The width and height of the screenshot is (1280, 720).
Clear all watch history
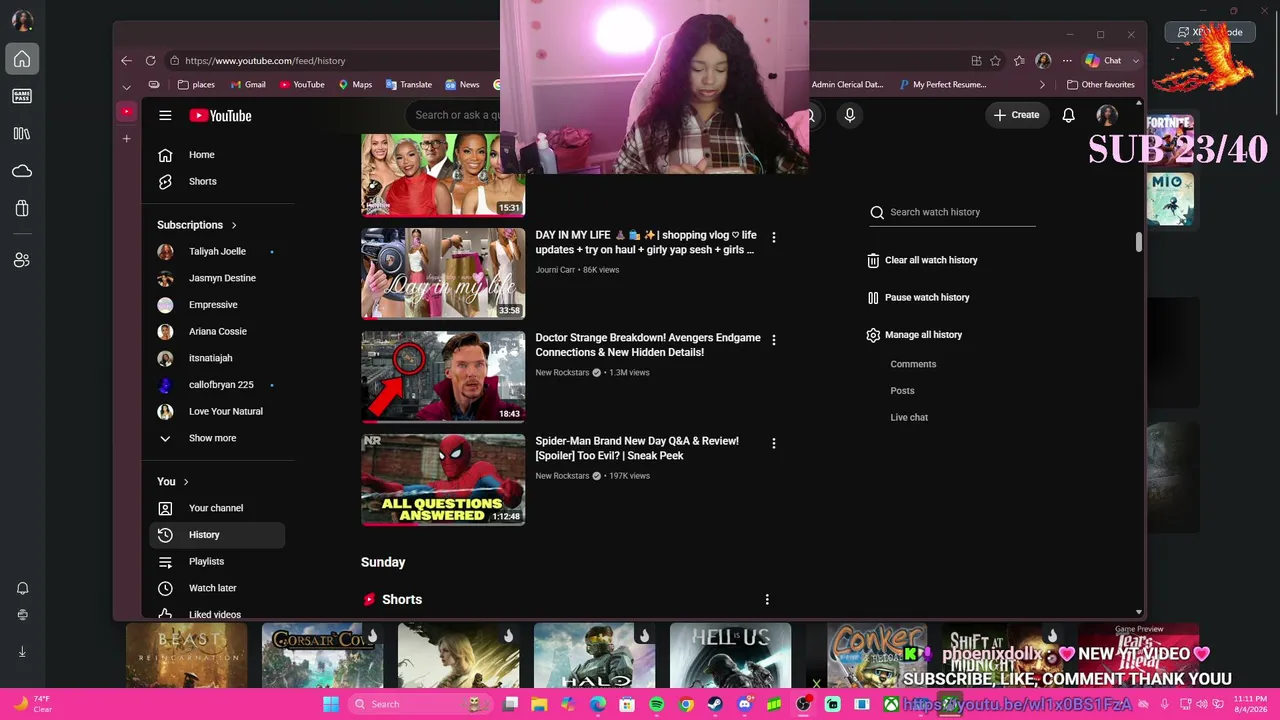point(923,260)
